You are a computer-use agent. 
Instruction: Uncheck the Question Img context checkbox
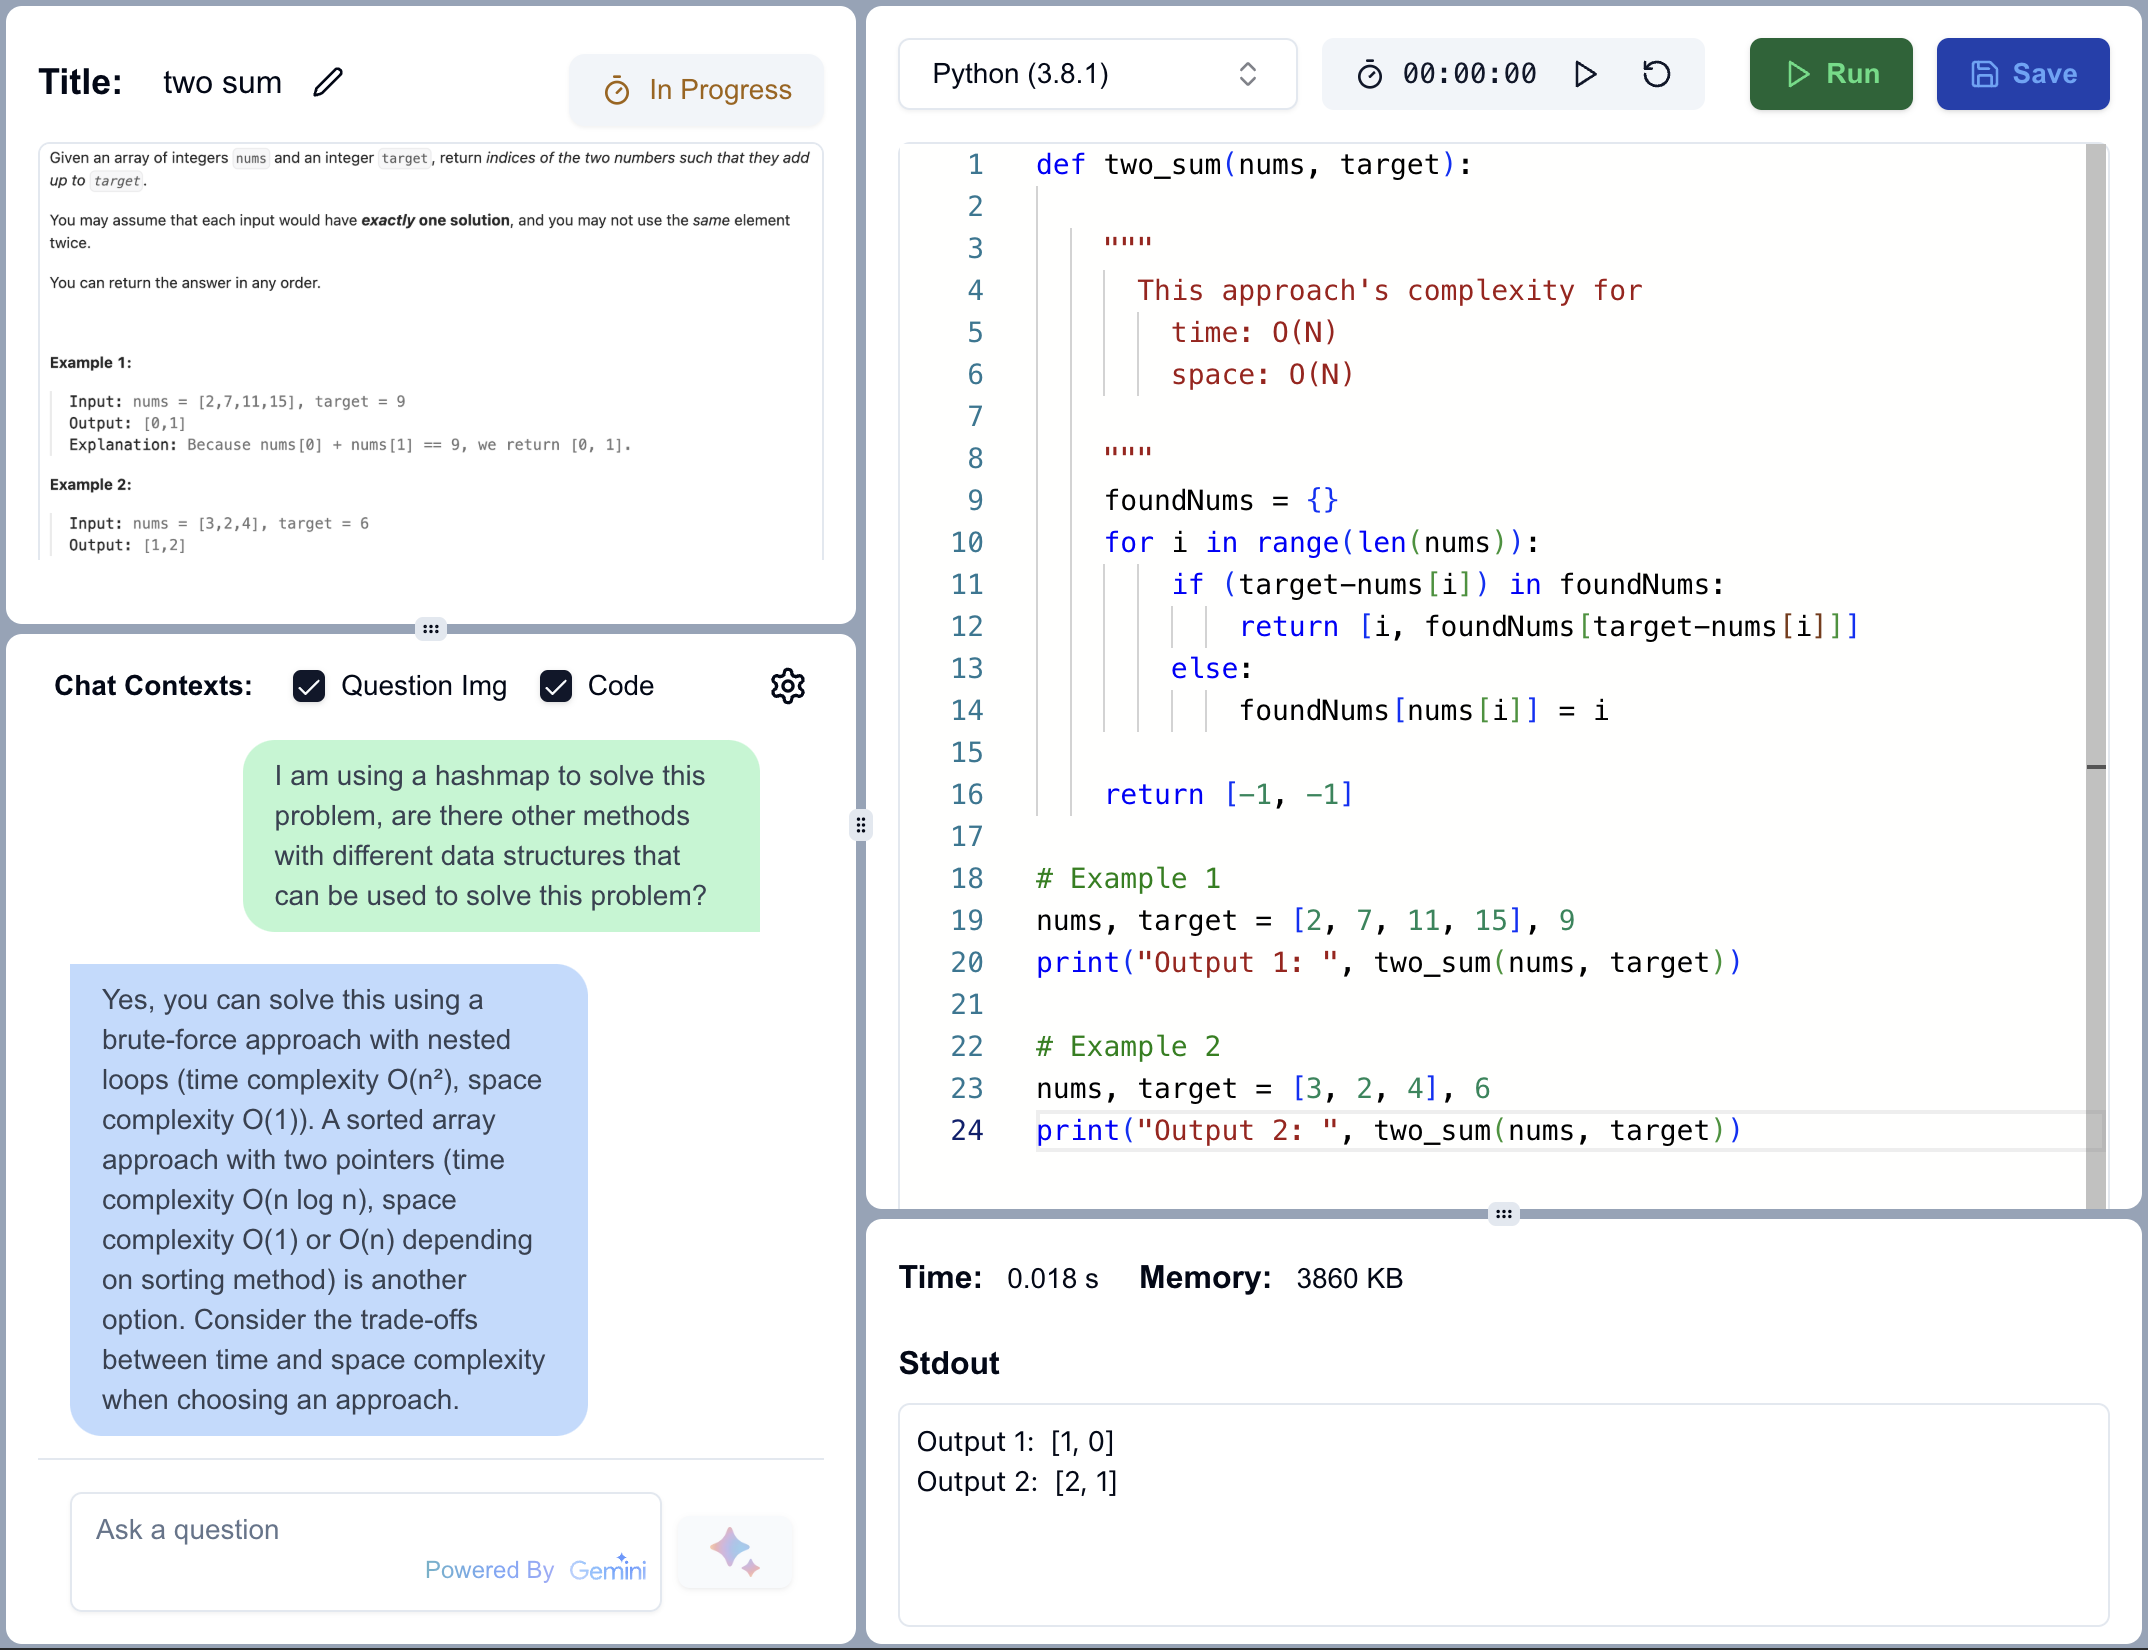[x=310, y=686]
